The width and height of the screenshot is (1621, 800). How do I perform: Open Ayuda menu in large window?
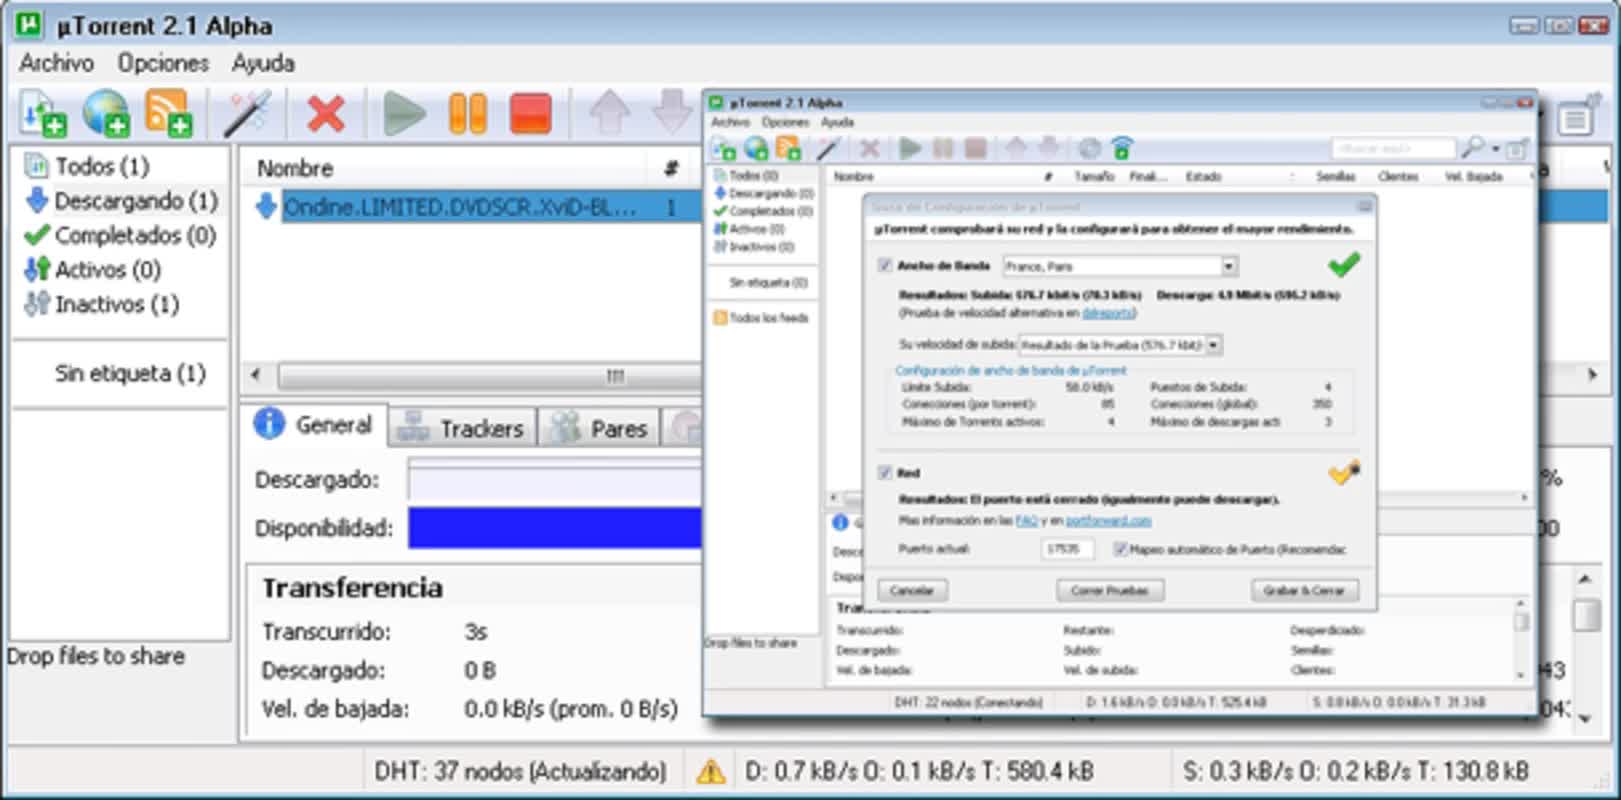click(263, 63)
